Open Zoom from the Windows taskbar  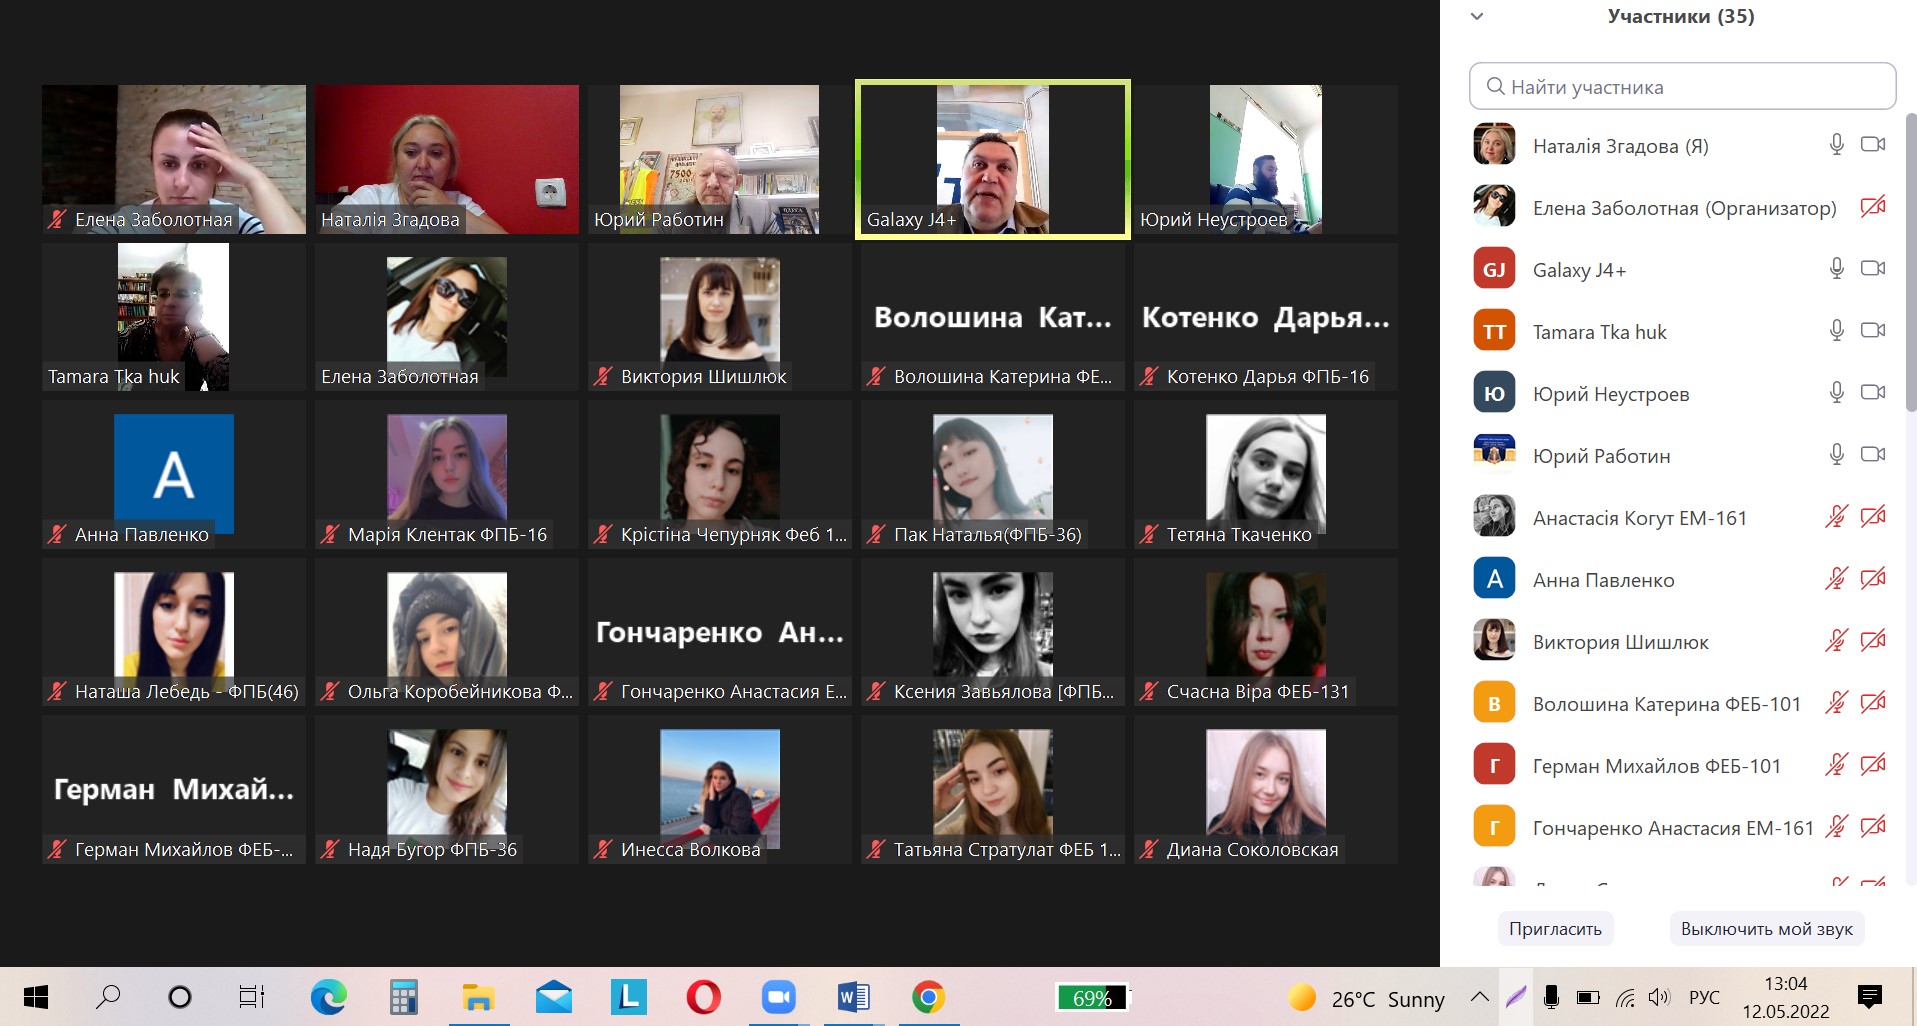tap(778, 997)
